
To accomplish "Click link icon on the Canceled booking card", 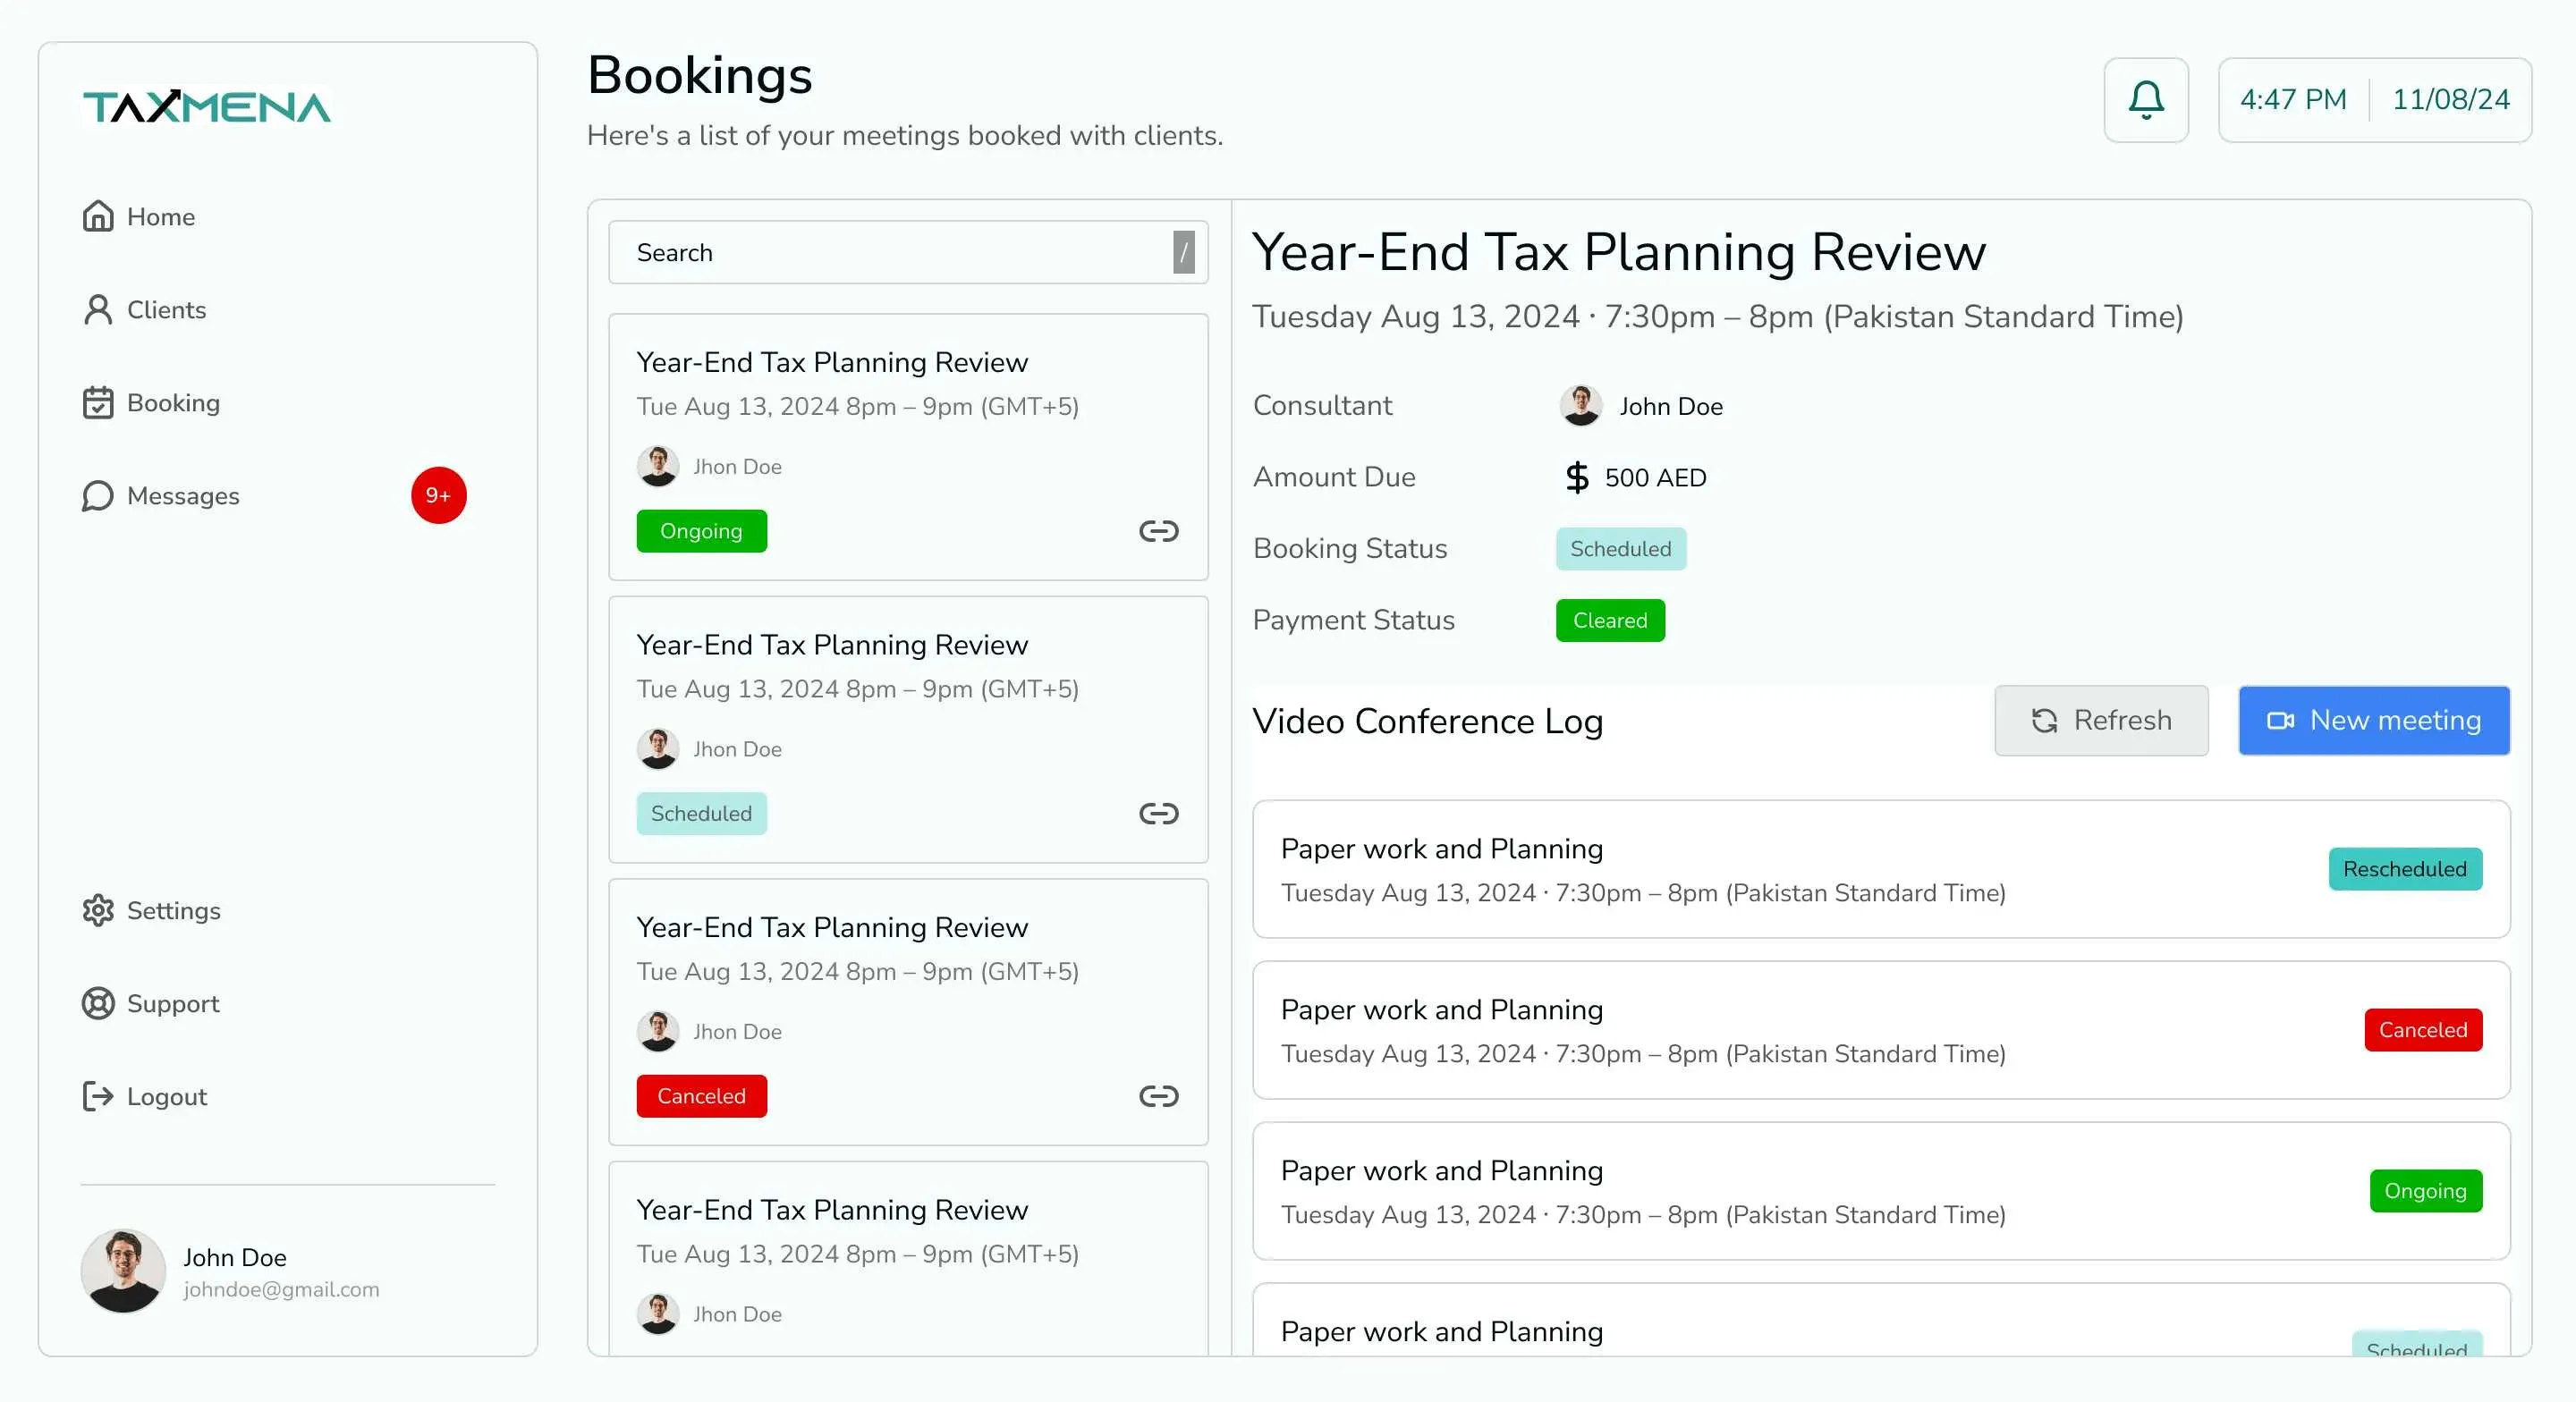I will pyautogui.click(x=1159, y=1096).
